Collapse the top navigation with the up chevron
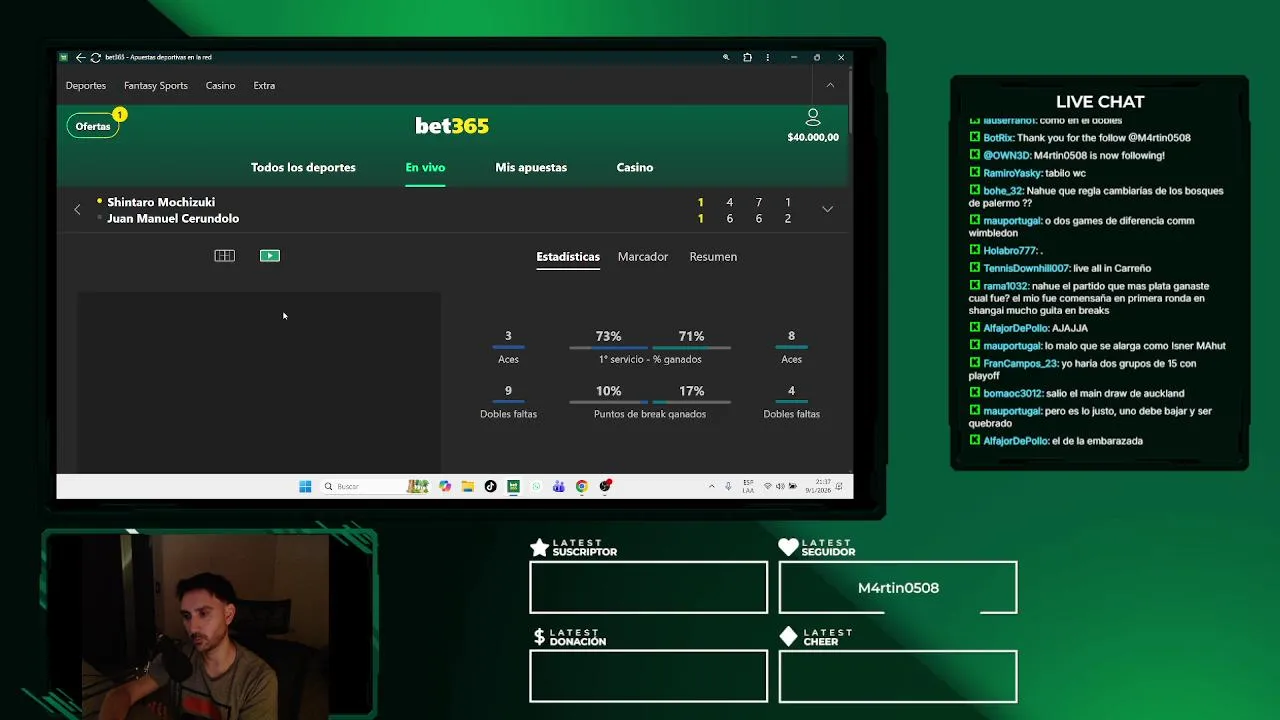Image resolution: width=1280 pixels, height=720 pixels. pos(830,85)
